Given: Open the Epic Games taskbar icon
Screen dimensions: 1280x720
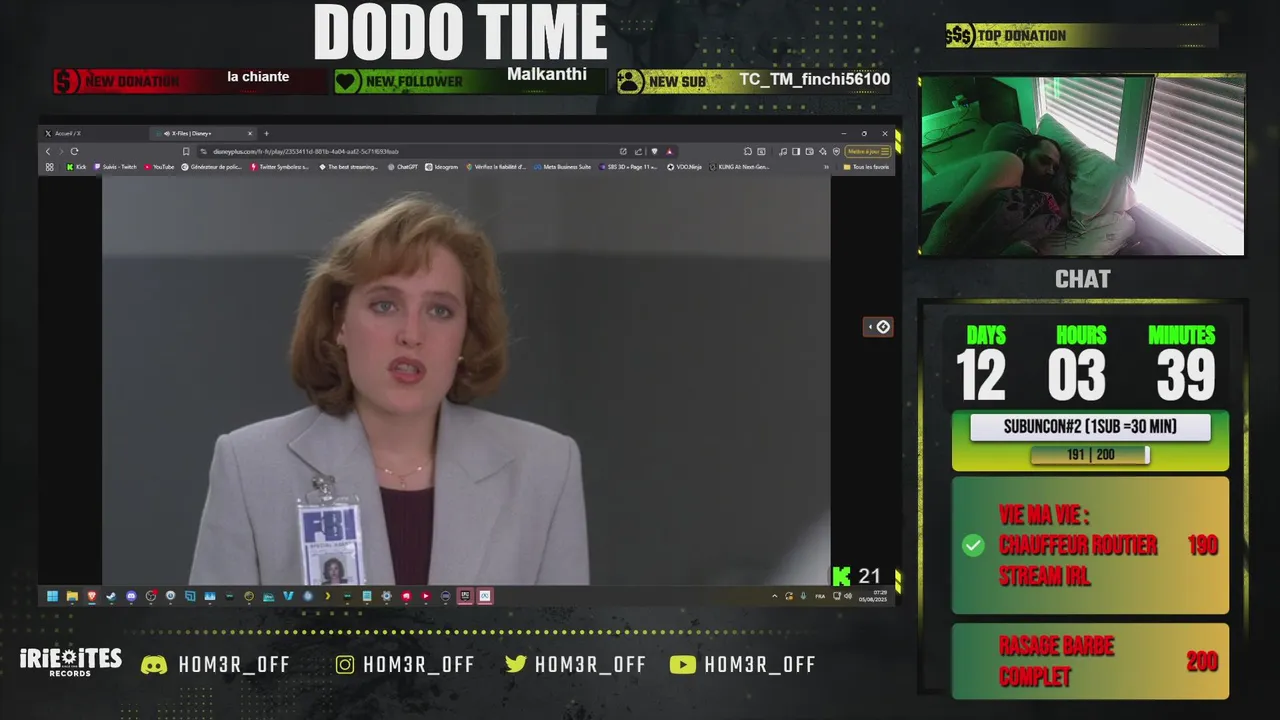Looking at the screenshot, I should click(x=465, y=596).
